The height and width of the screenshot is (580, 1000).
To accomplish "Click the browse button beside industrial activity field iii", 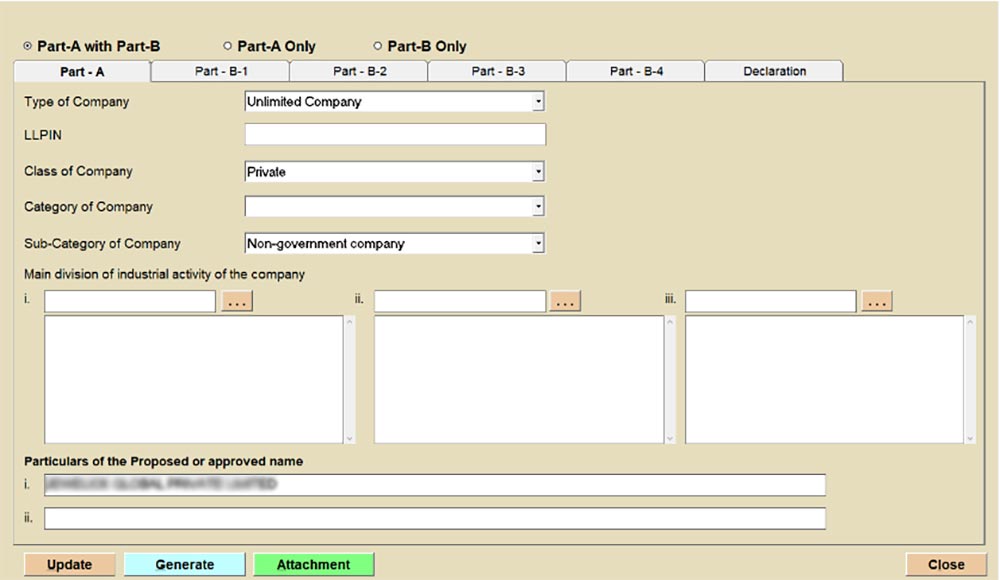I will 876,301.
